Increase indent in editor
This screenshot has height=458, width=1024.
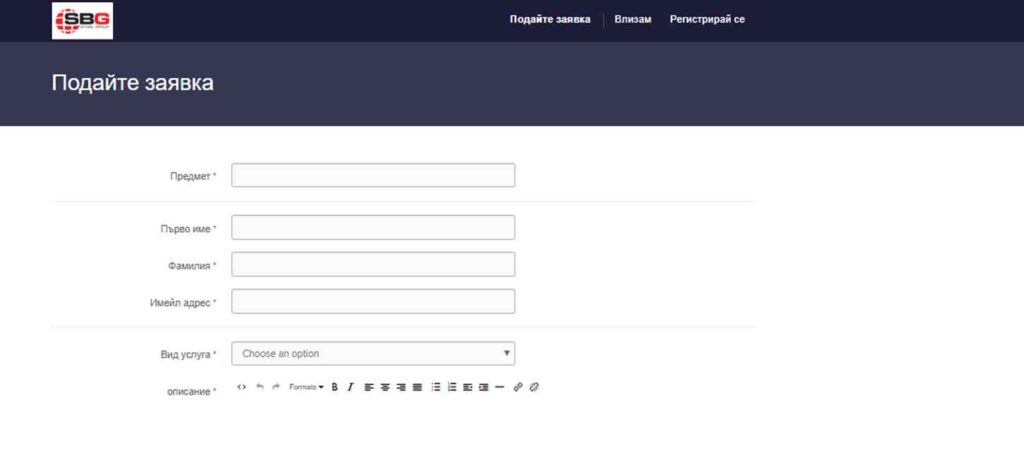[x=483, y=387]
